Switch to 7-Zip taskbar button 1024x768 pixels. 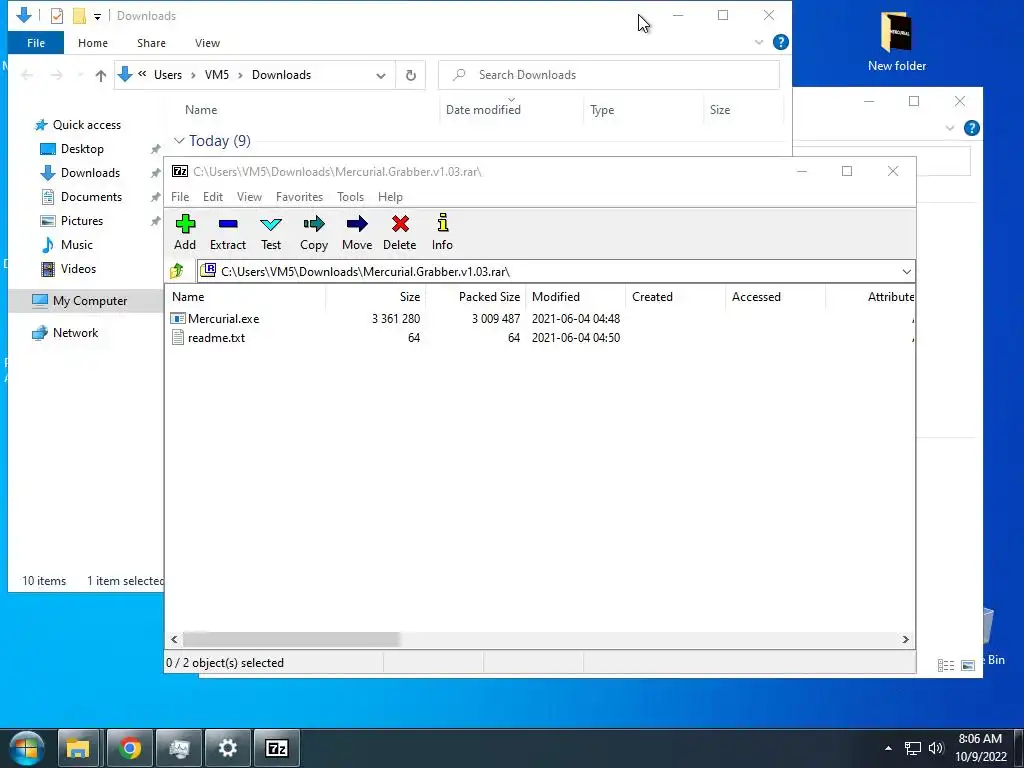276,748
